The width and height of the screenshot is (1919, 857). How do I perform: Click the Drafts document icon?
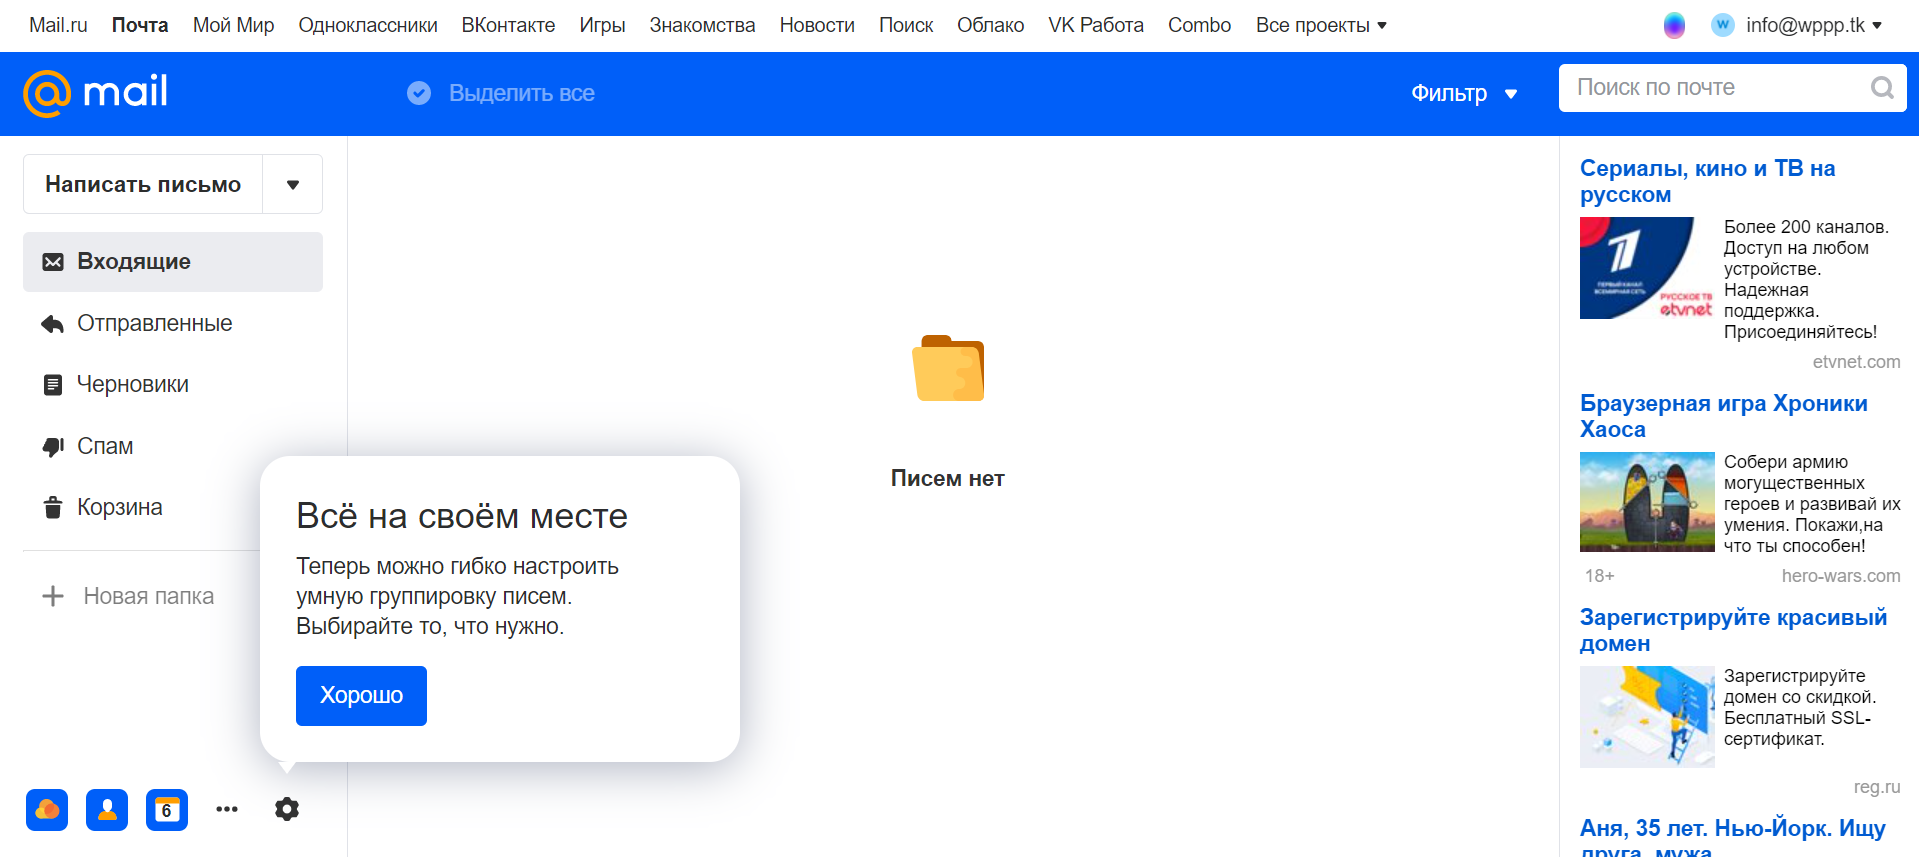53,385
